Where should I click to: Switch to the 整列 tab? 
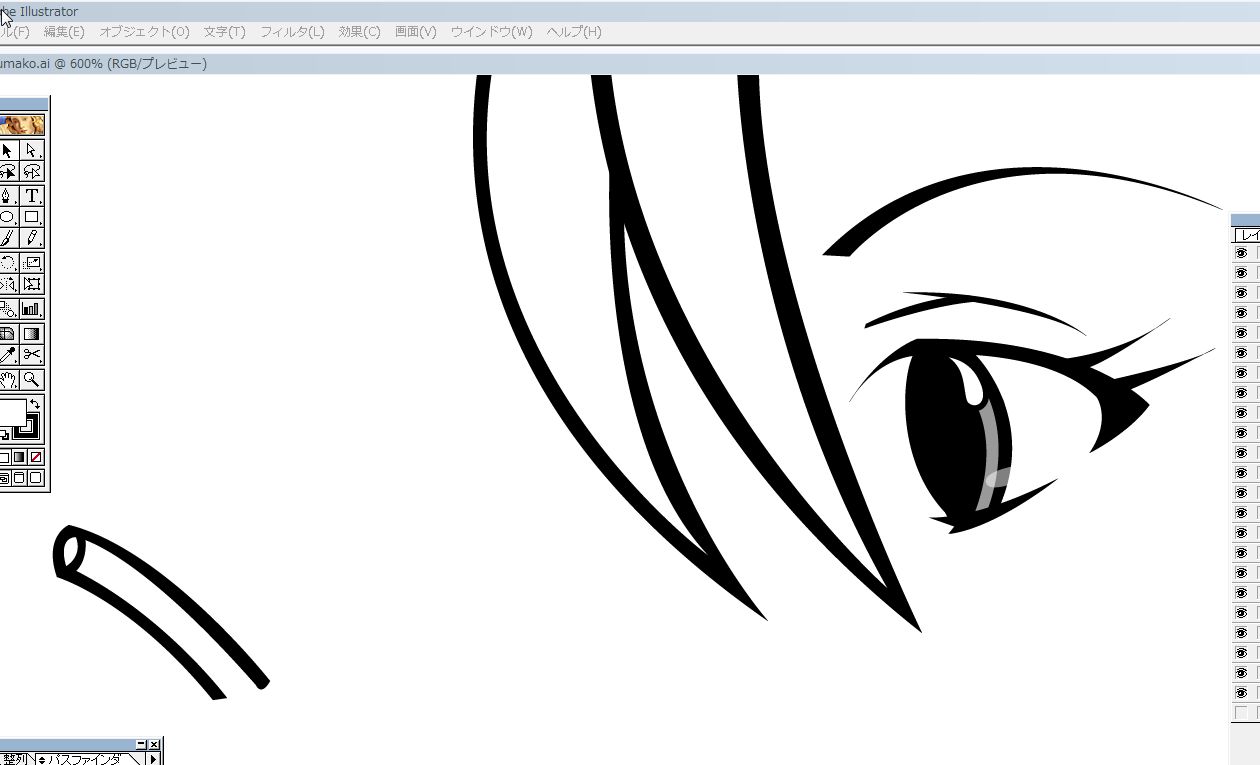point(16,759)
